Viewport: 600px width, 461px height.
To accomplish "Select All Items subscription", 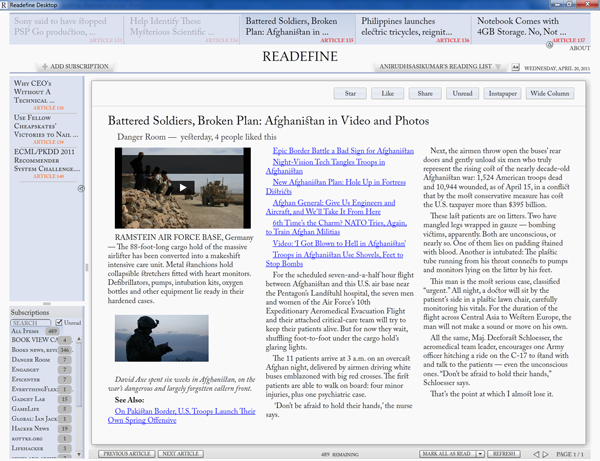I will pos(34,331).
